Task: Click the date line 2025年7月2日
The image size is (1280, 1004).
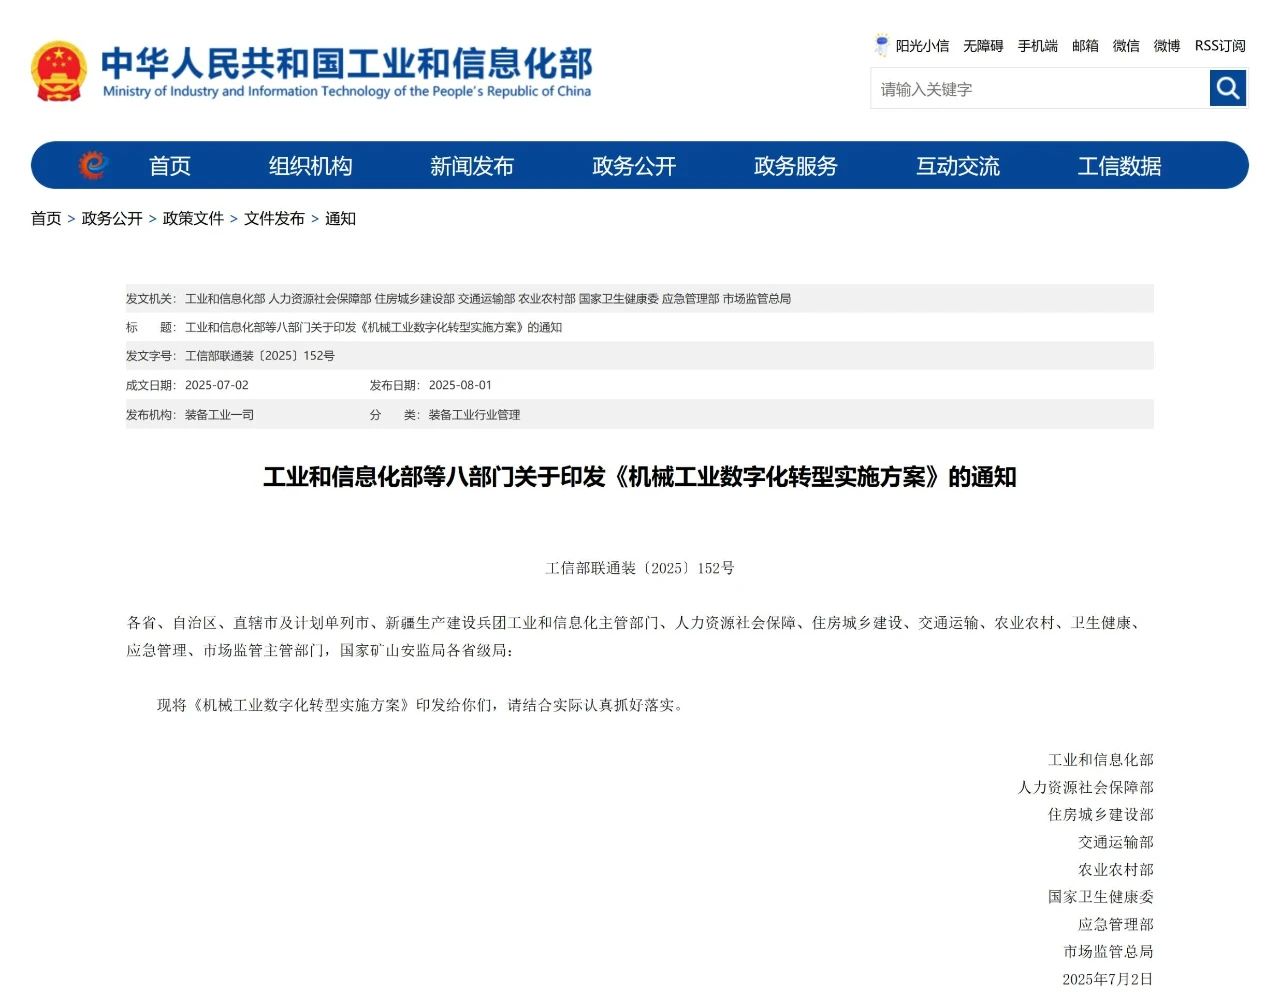Action: coord(1108,979)
